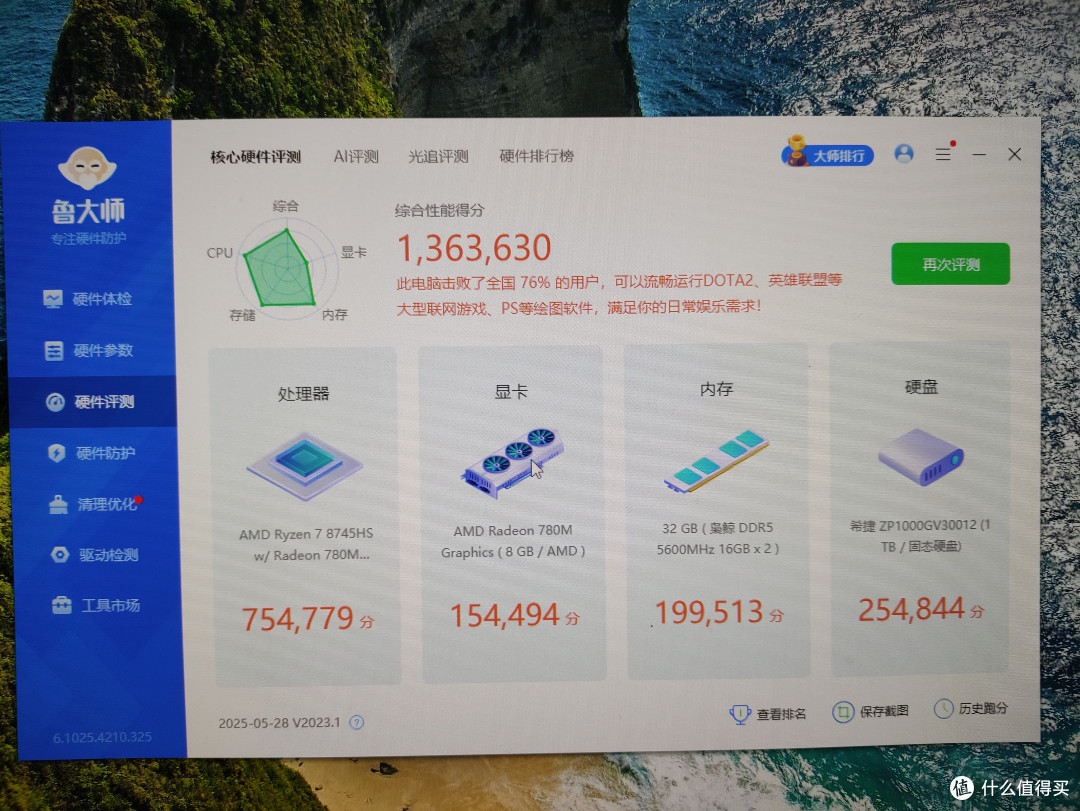This screenshot has width=1080, height=811.
Task: Switch to the AI评测 tab
Action: coord(356,156)
